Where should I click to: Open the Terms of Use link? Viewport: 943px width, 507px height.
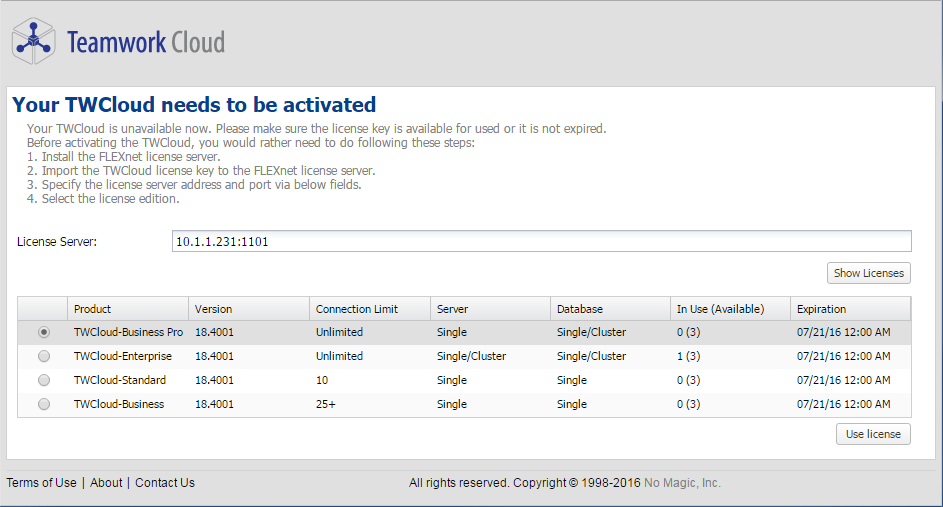[x=41, y=483]
